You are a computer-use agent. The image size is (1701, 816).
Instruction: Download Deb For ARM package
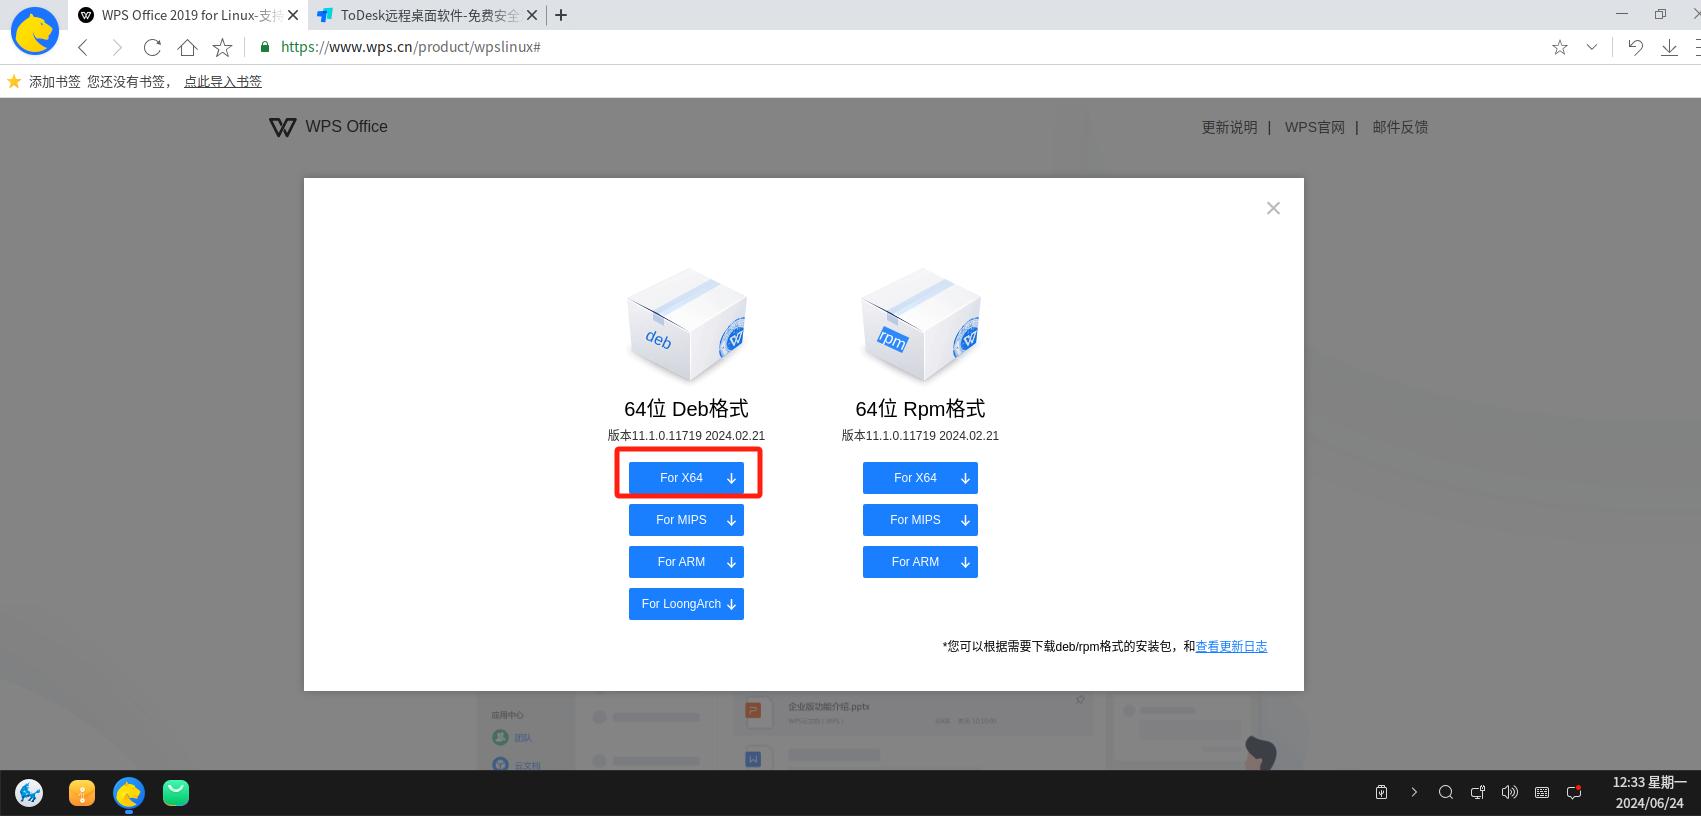[686, 562]
